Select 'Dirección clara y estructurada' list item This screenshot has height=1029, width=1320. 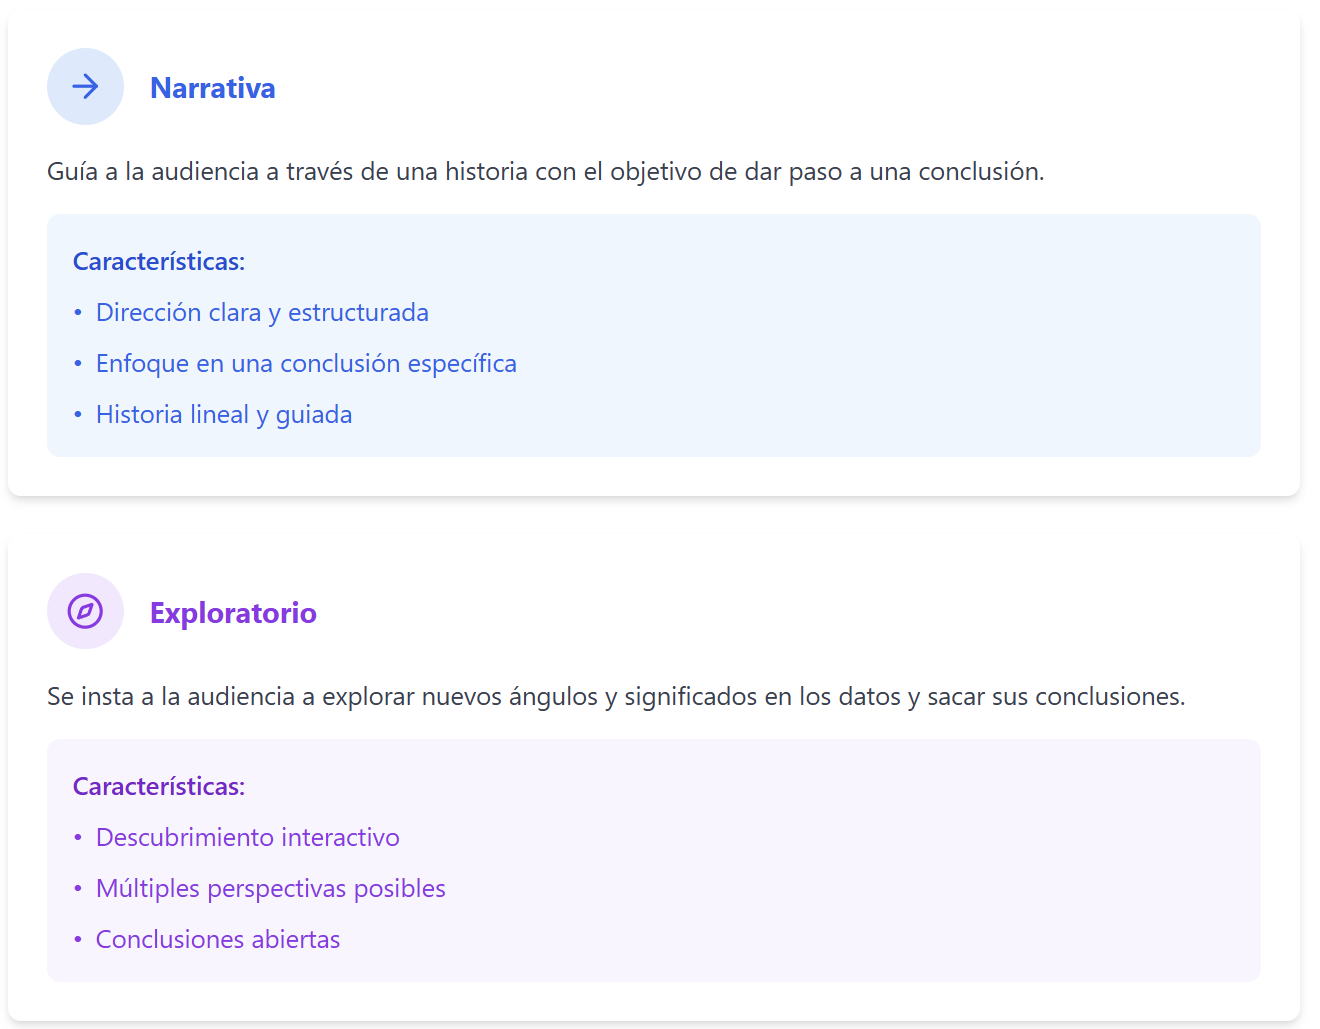coord(262,313)
